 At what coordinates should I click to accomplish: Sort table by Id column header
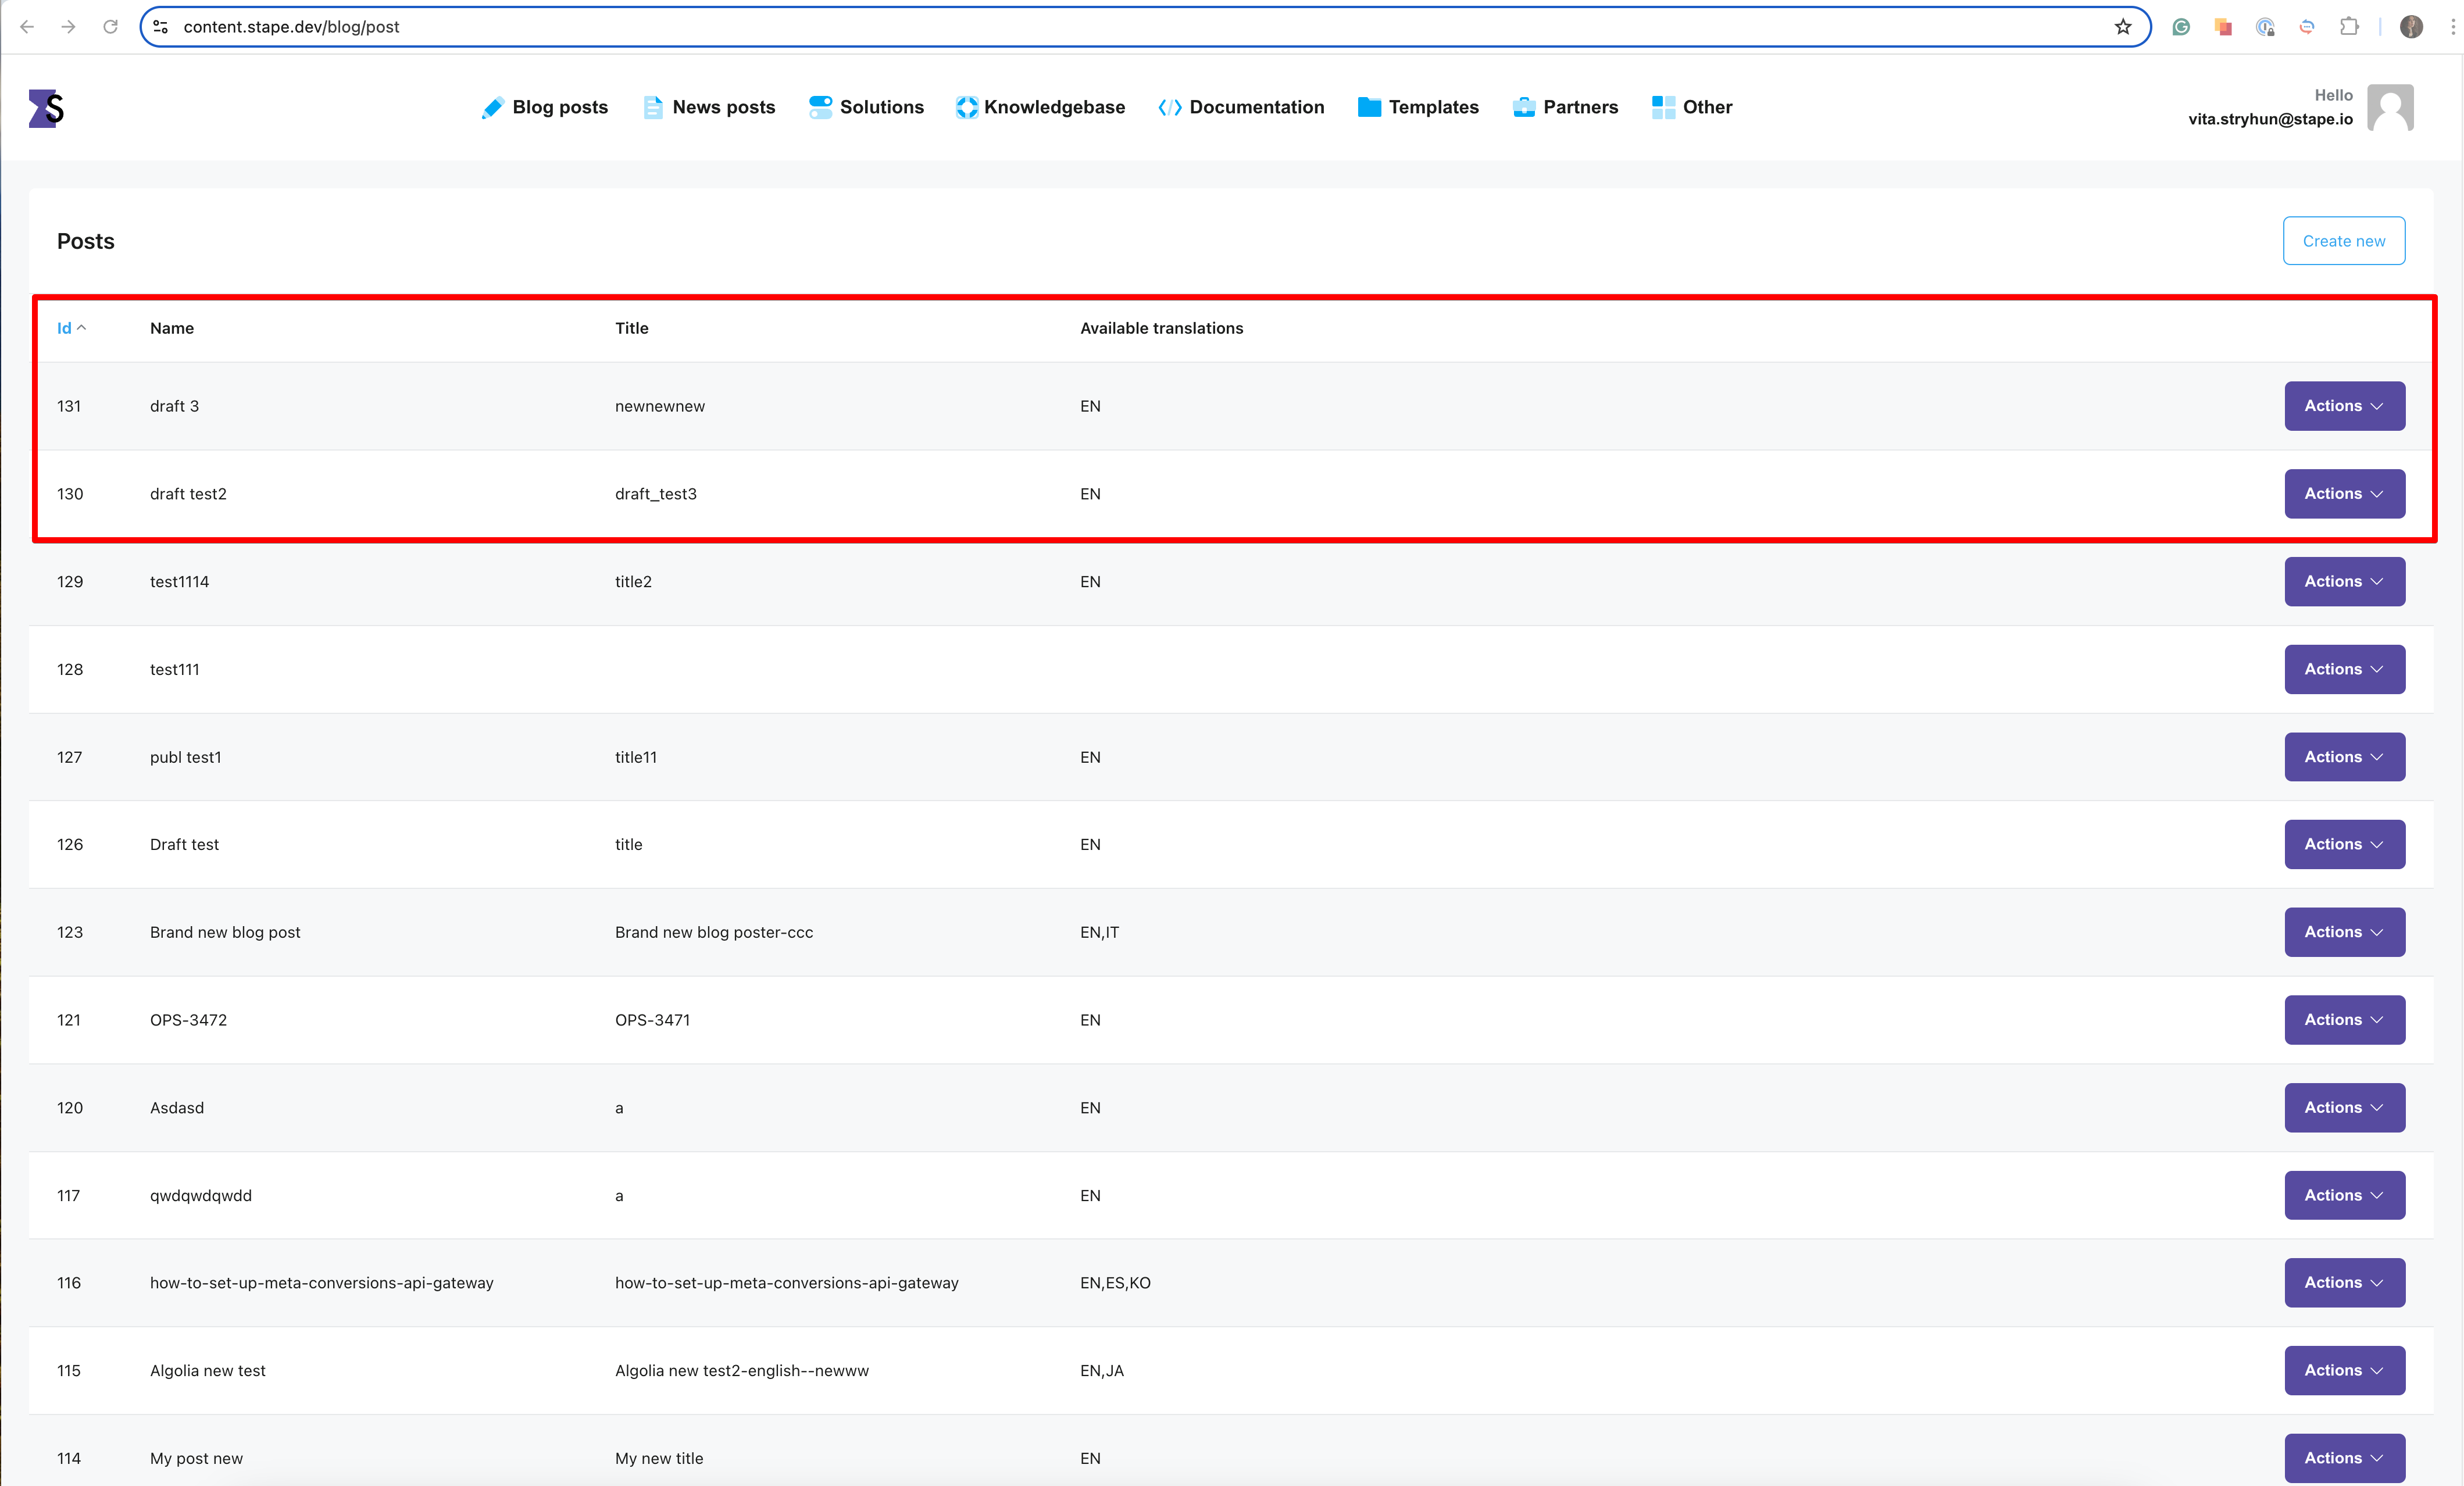(x=71, y=328)
